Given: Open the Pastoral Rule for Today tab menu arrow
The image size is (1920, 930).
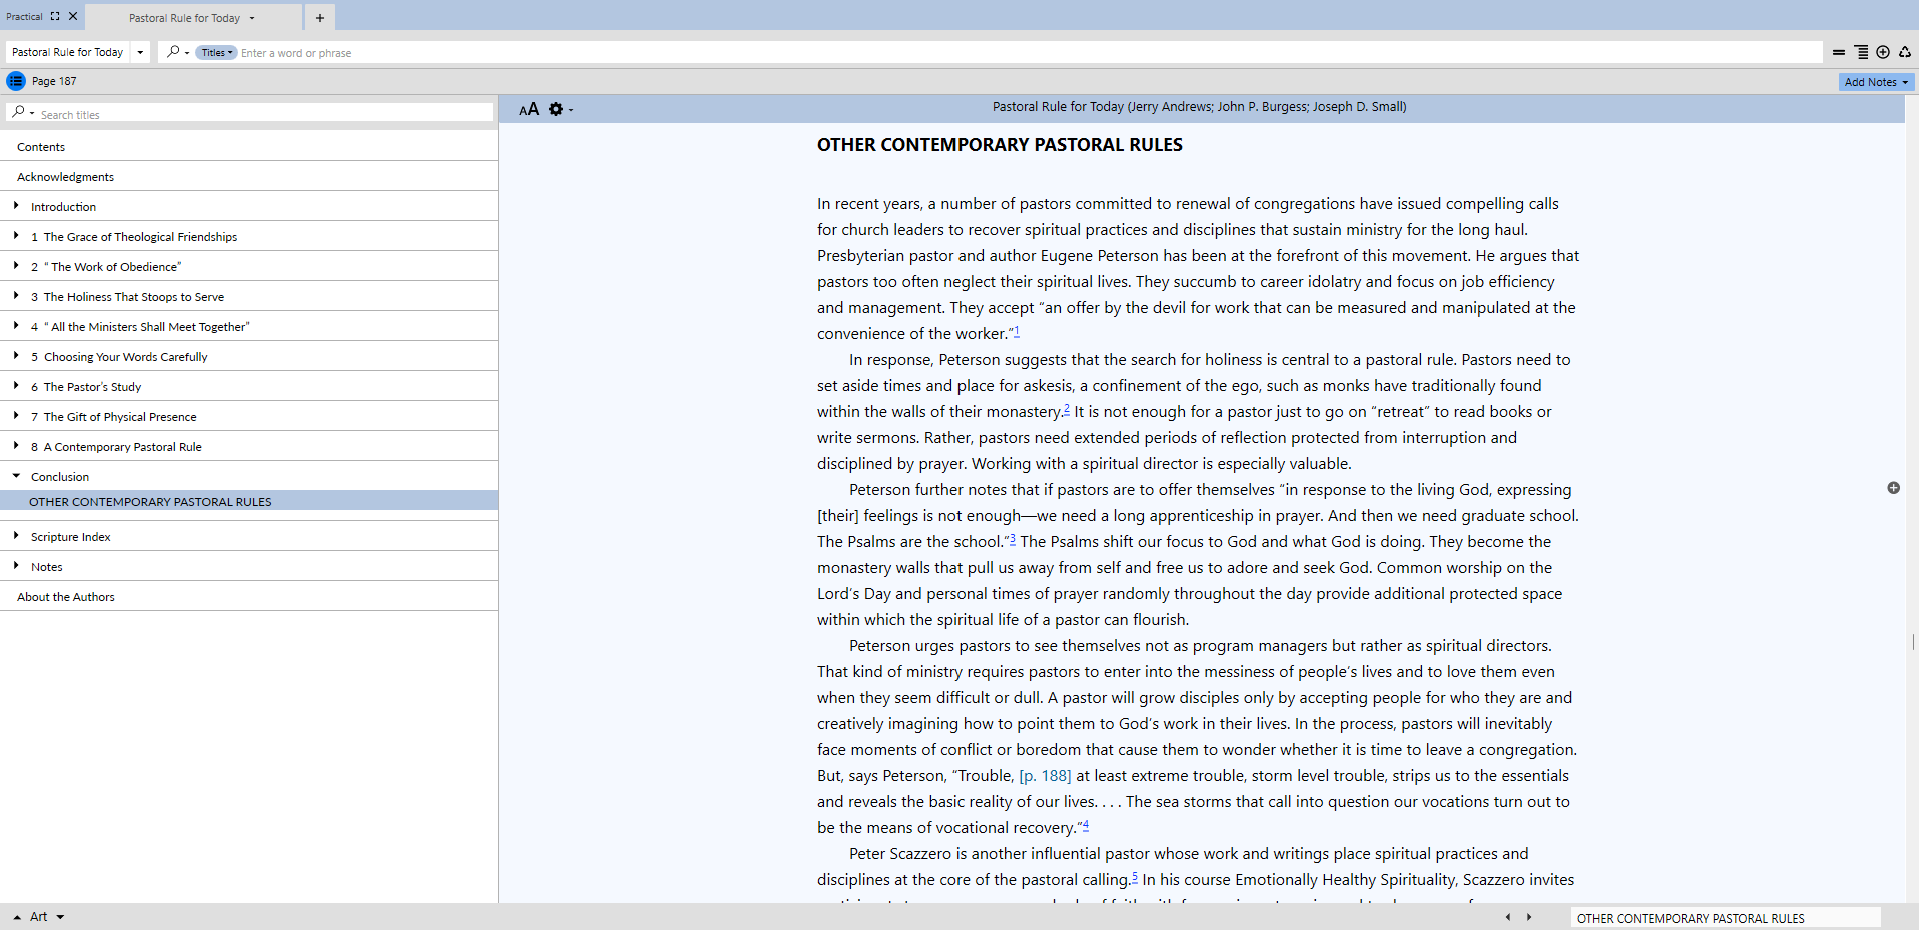Looking at the screenshot, I should pyautogui.click(x=252, y=18).
